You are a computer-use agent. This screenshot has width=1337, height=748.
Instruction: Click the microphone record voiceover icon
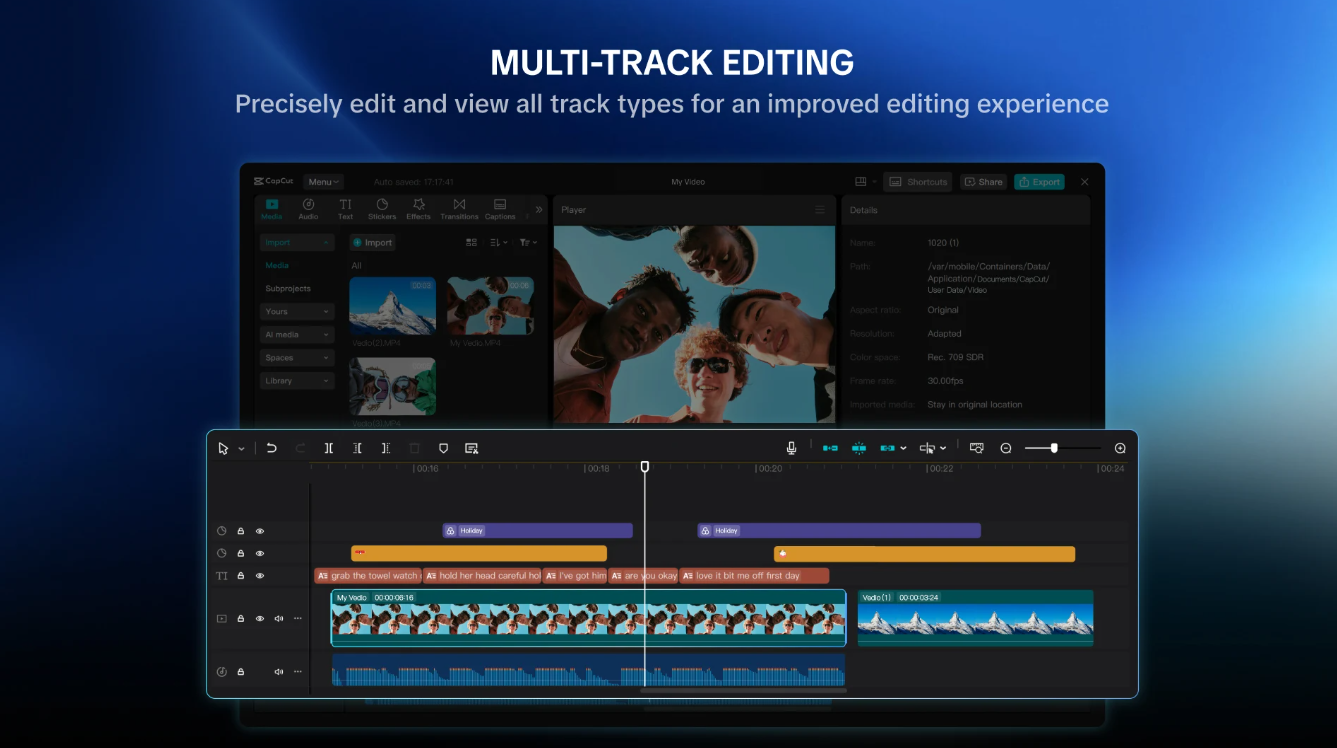791,448
